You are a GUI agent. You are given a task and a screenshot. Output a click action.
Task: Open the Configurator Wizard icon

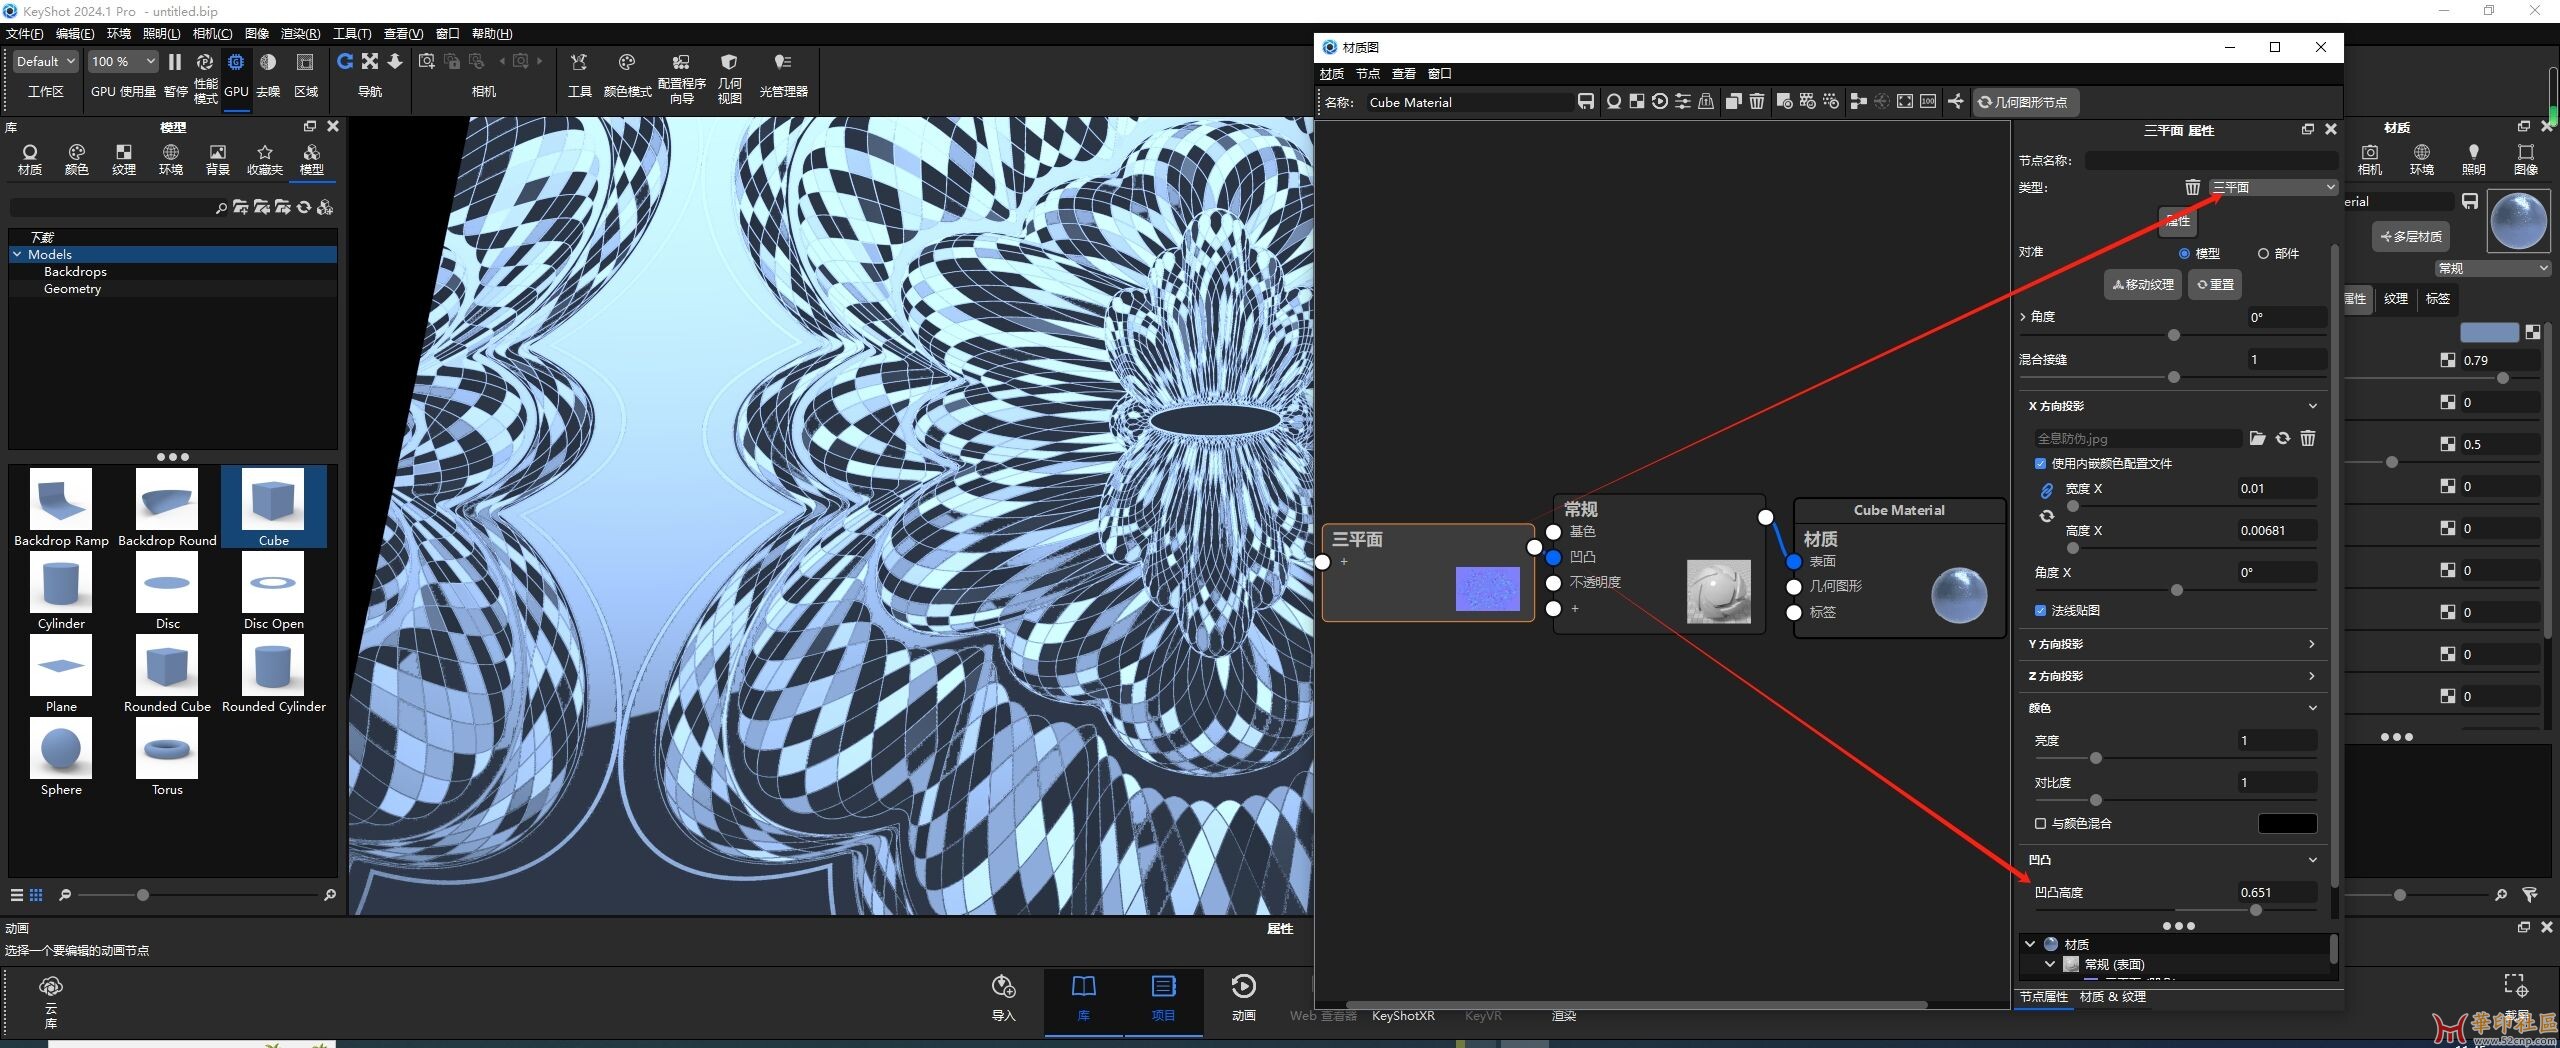(x=681, y=62)
